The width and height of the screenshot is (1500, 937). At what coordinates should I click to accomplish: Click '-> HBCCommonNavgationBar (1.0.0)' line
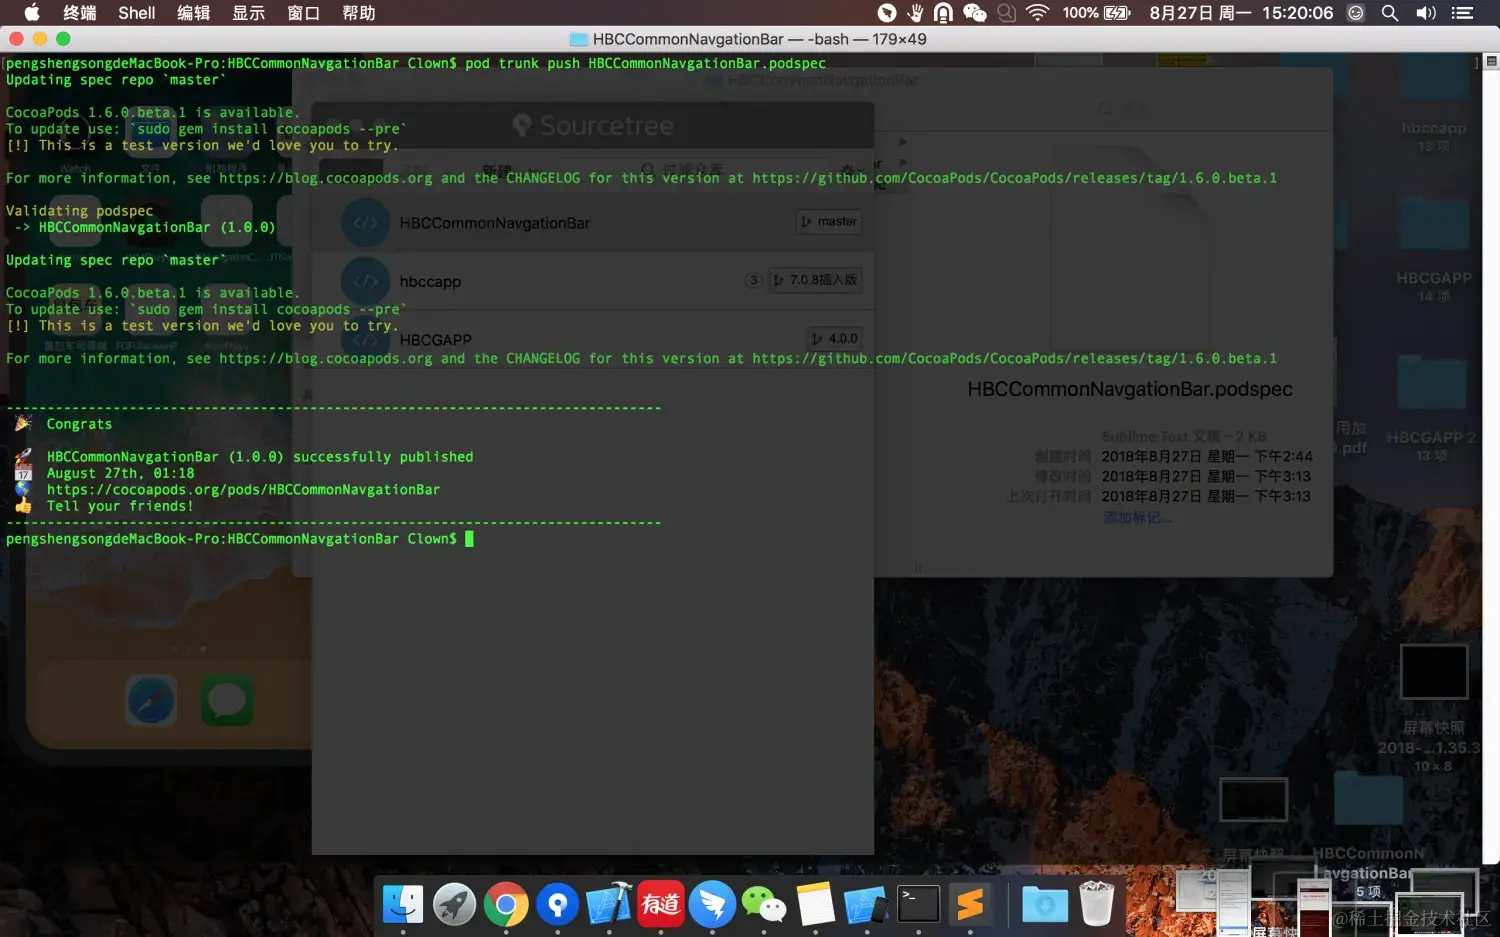point(144,227)
